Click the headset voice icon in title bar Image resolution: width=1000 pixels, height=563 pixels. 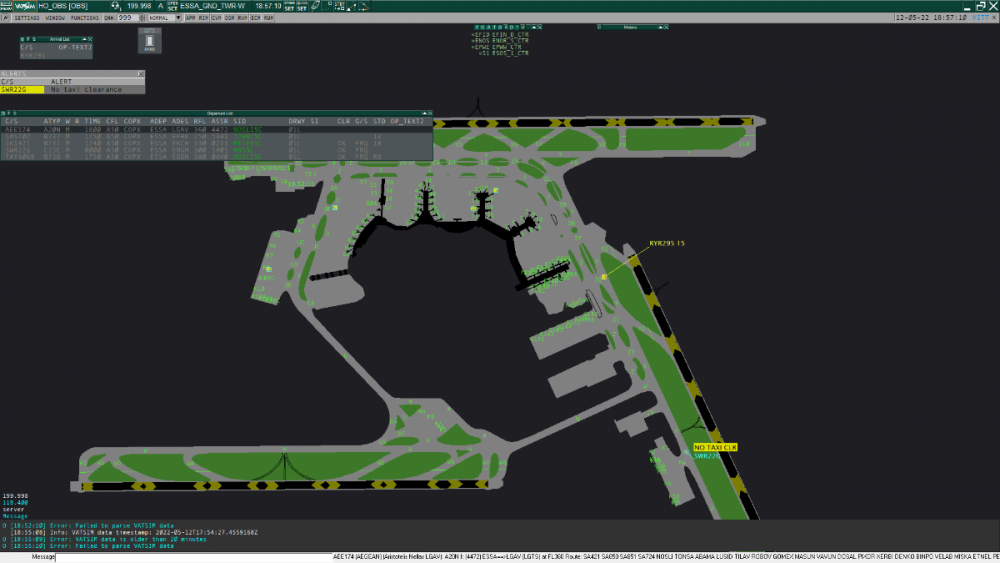click(x=115, y=5)
